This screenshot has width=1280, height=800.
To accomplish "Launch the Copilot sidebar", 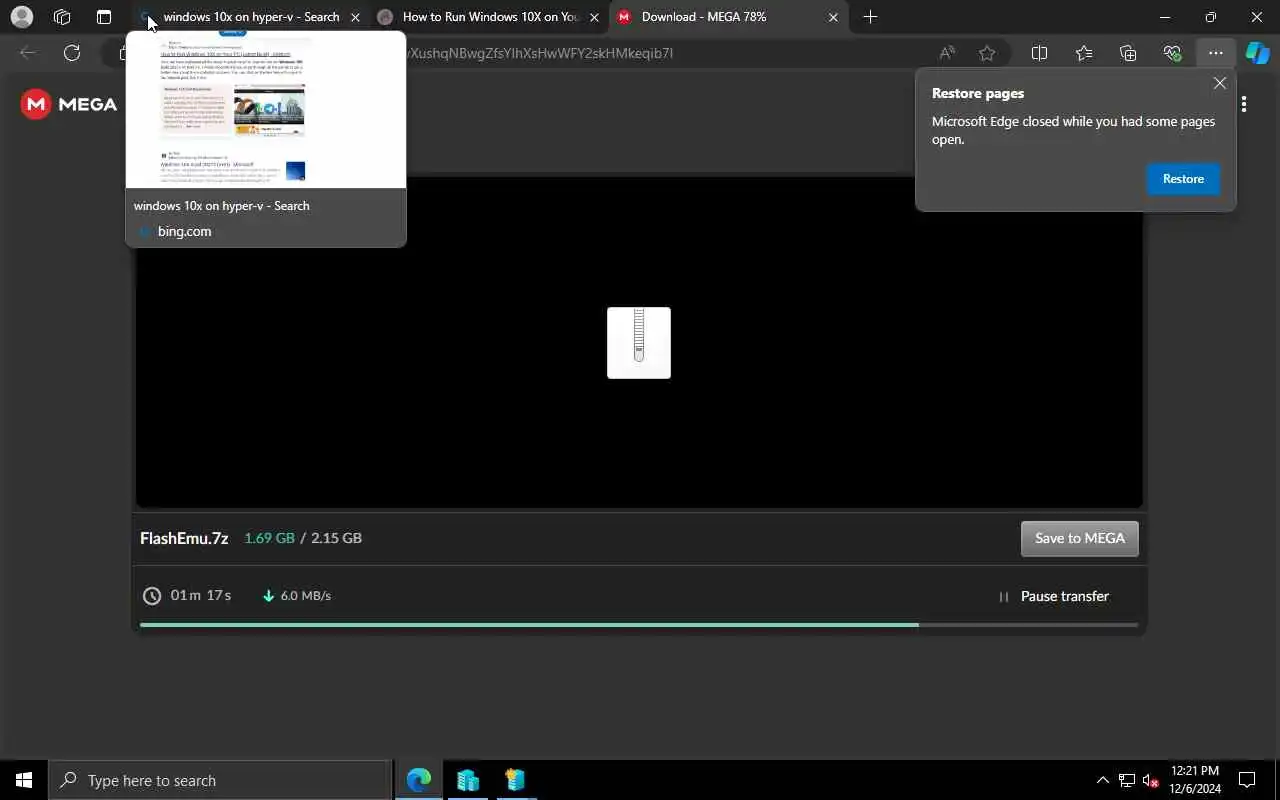I will click(x=1257, y=53).
